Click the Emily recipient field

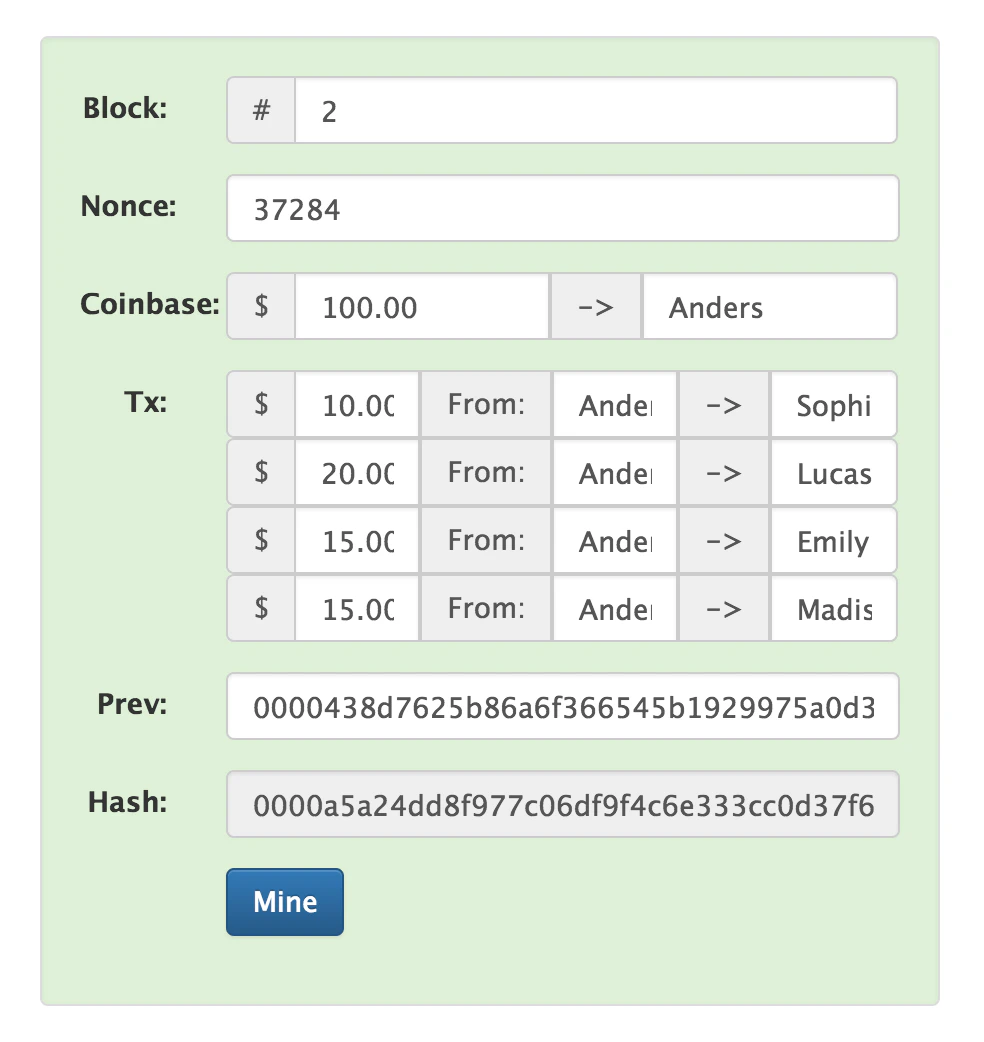coord(833,541)
